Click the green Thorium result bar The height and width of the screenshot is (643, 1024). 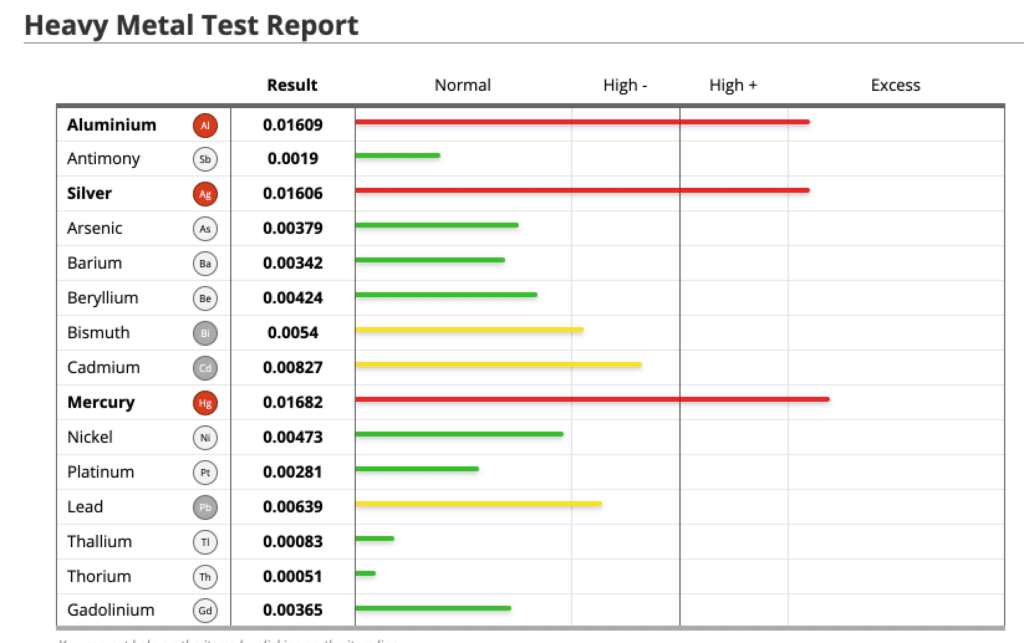[366, 573]
